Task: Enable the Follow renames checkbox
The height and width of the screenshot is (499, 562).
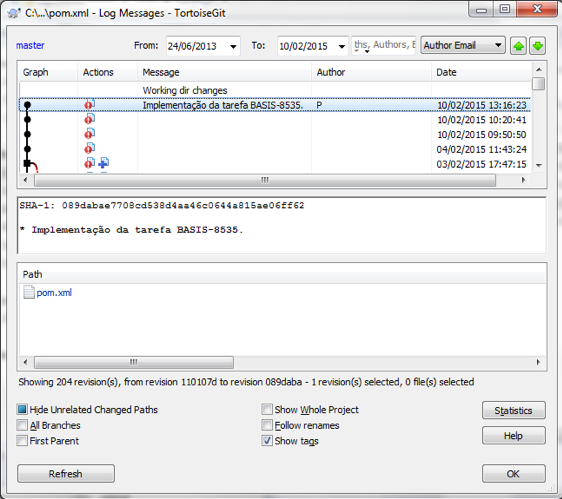Action: (267, 425)
